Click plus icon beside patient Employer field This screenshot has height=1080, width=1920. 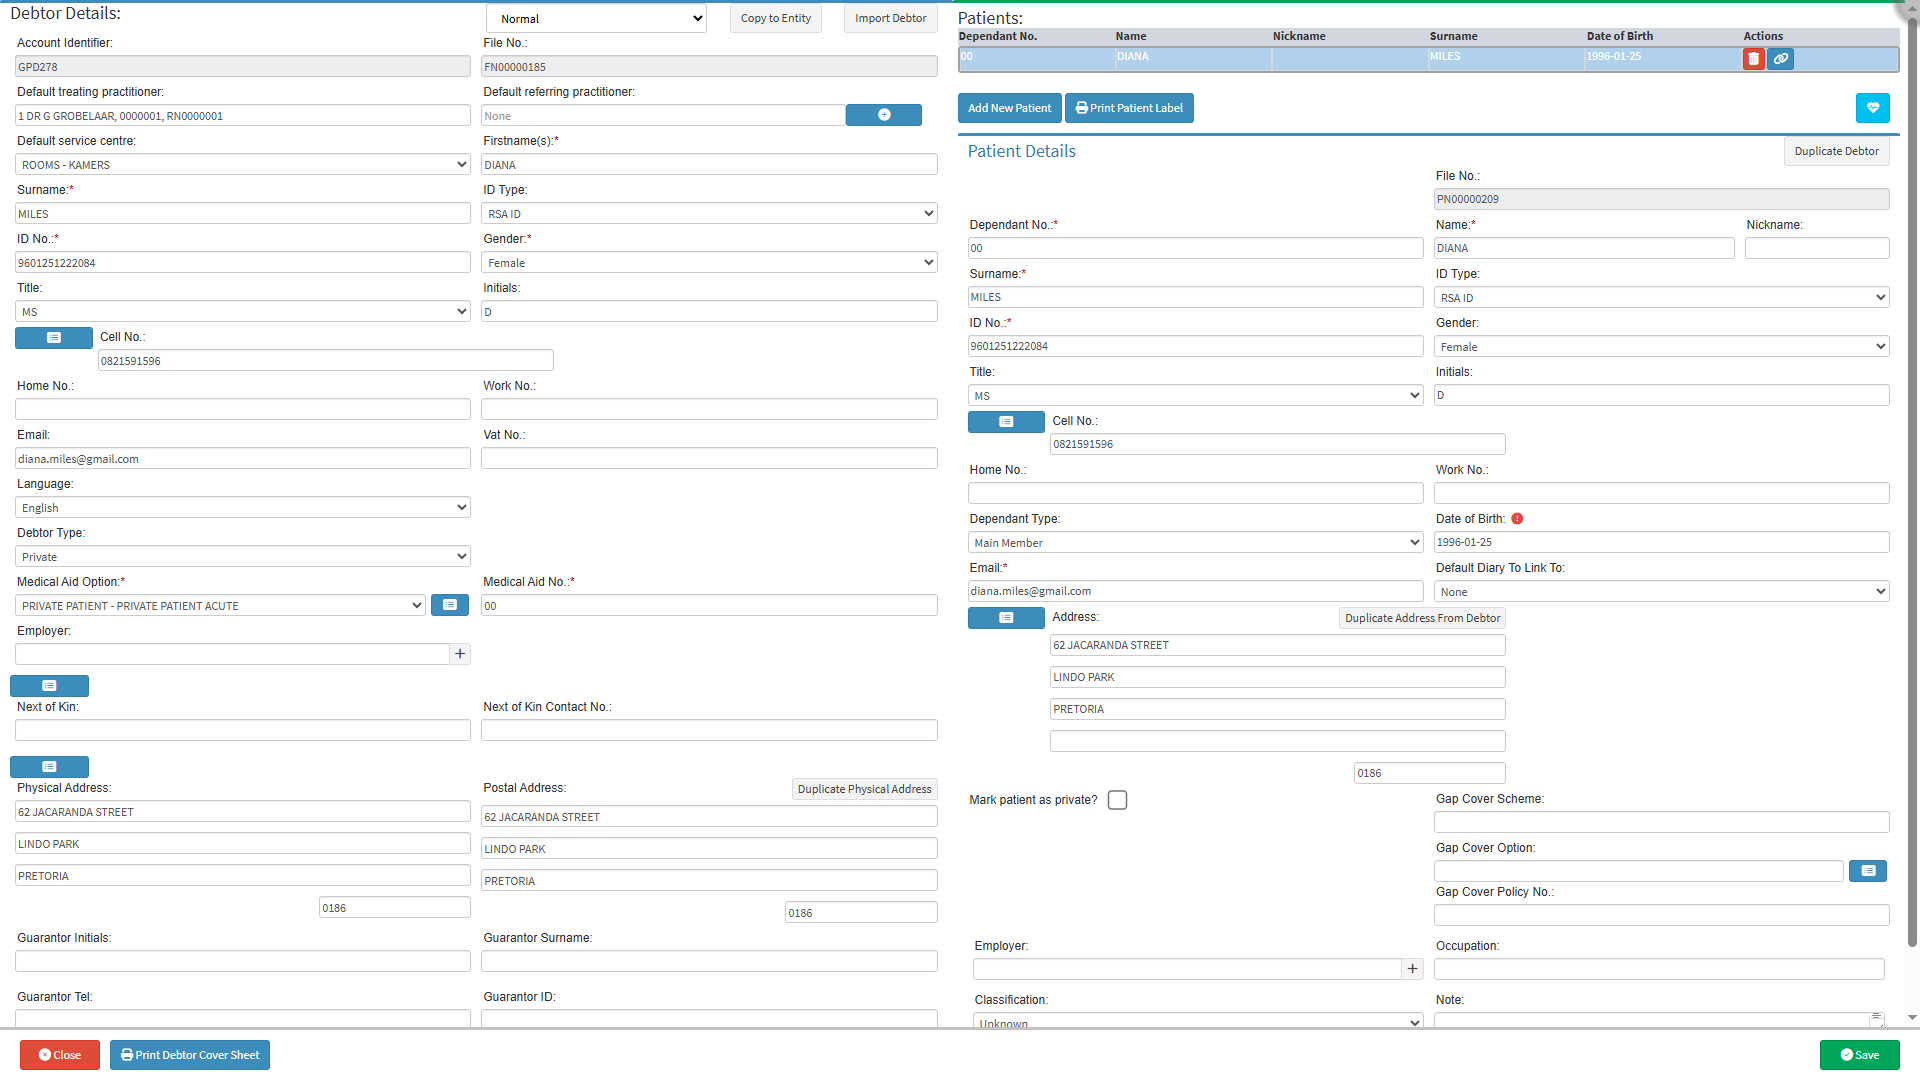[1412, 969]
